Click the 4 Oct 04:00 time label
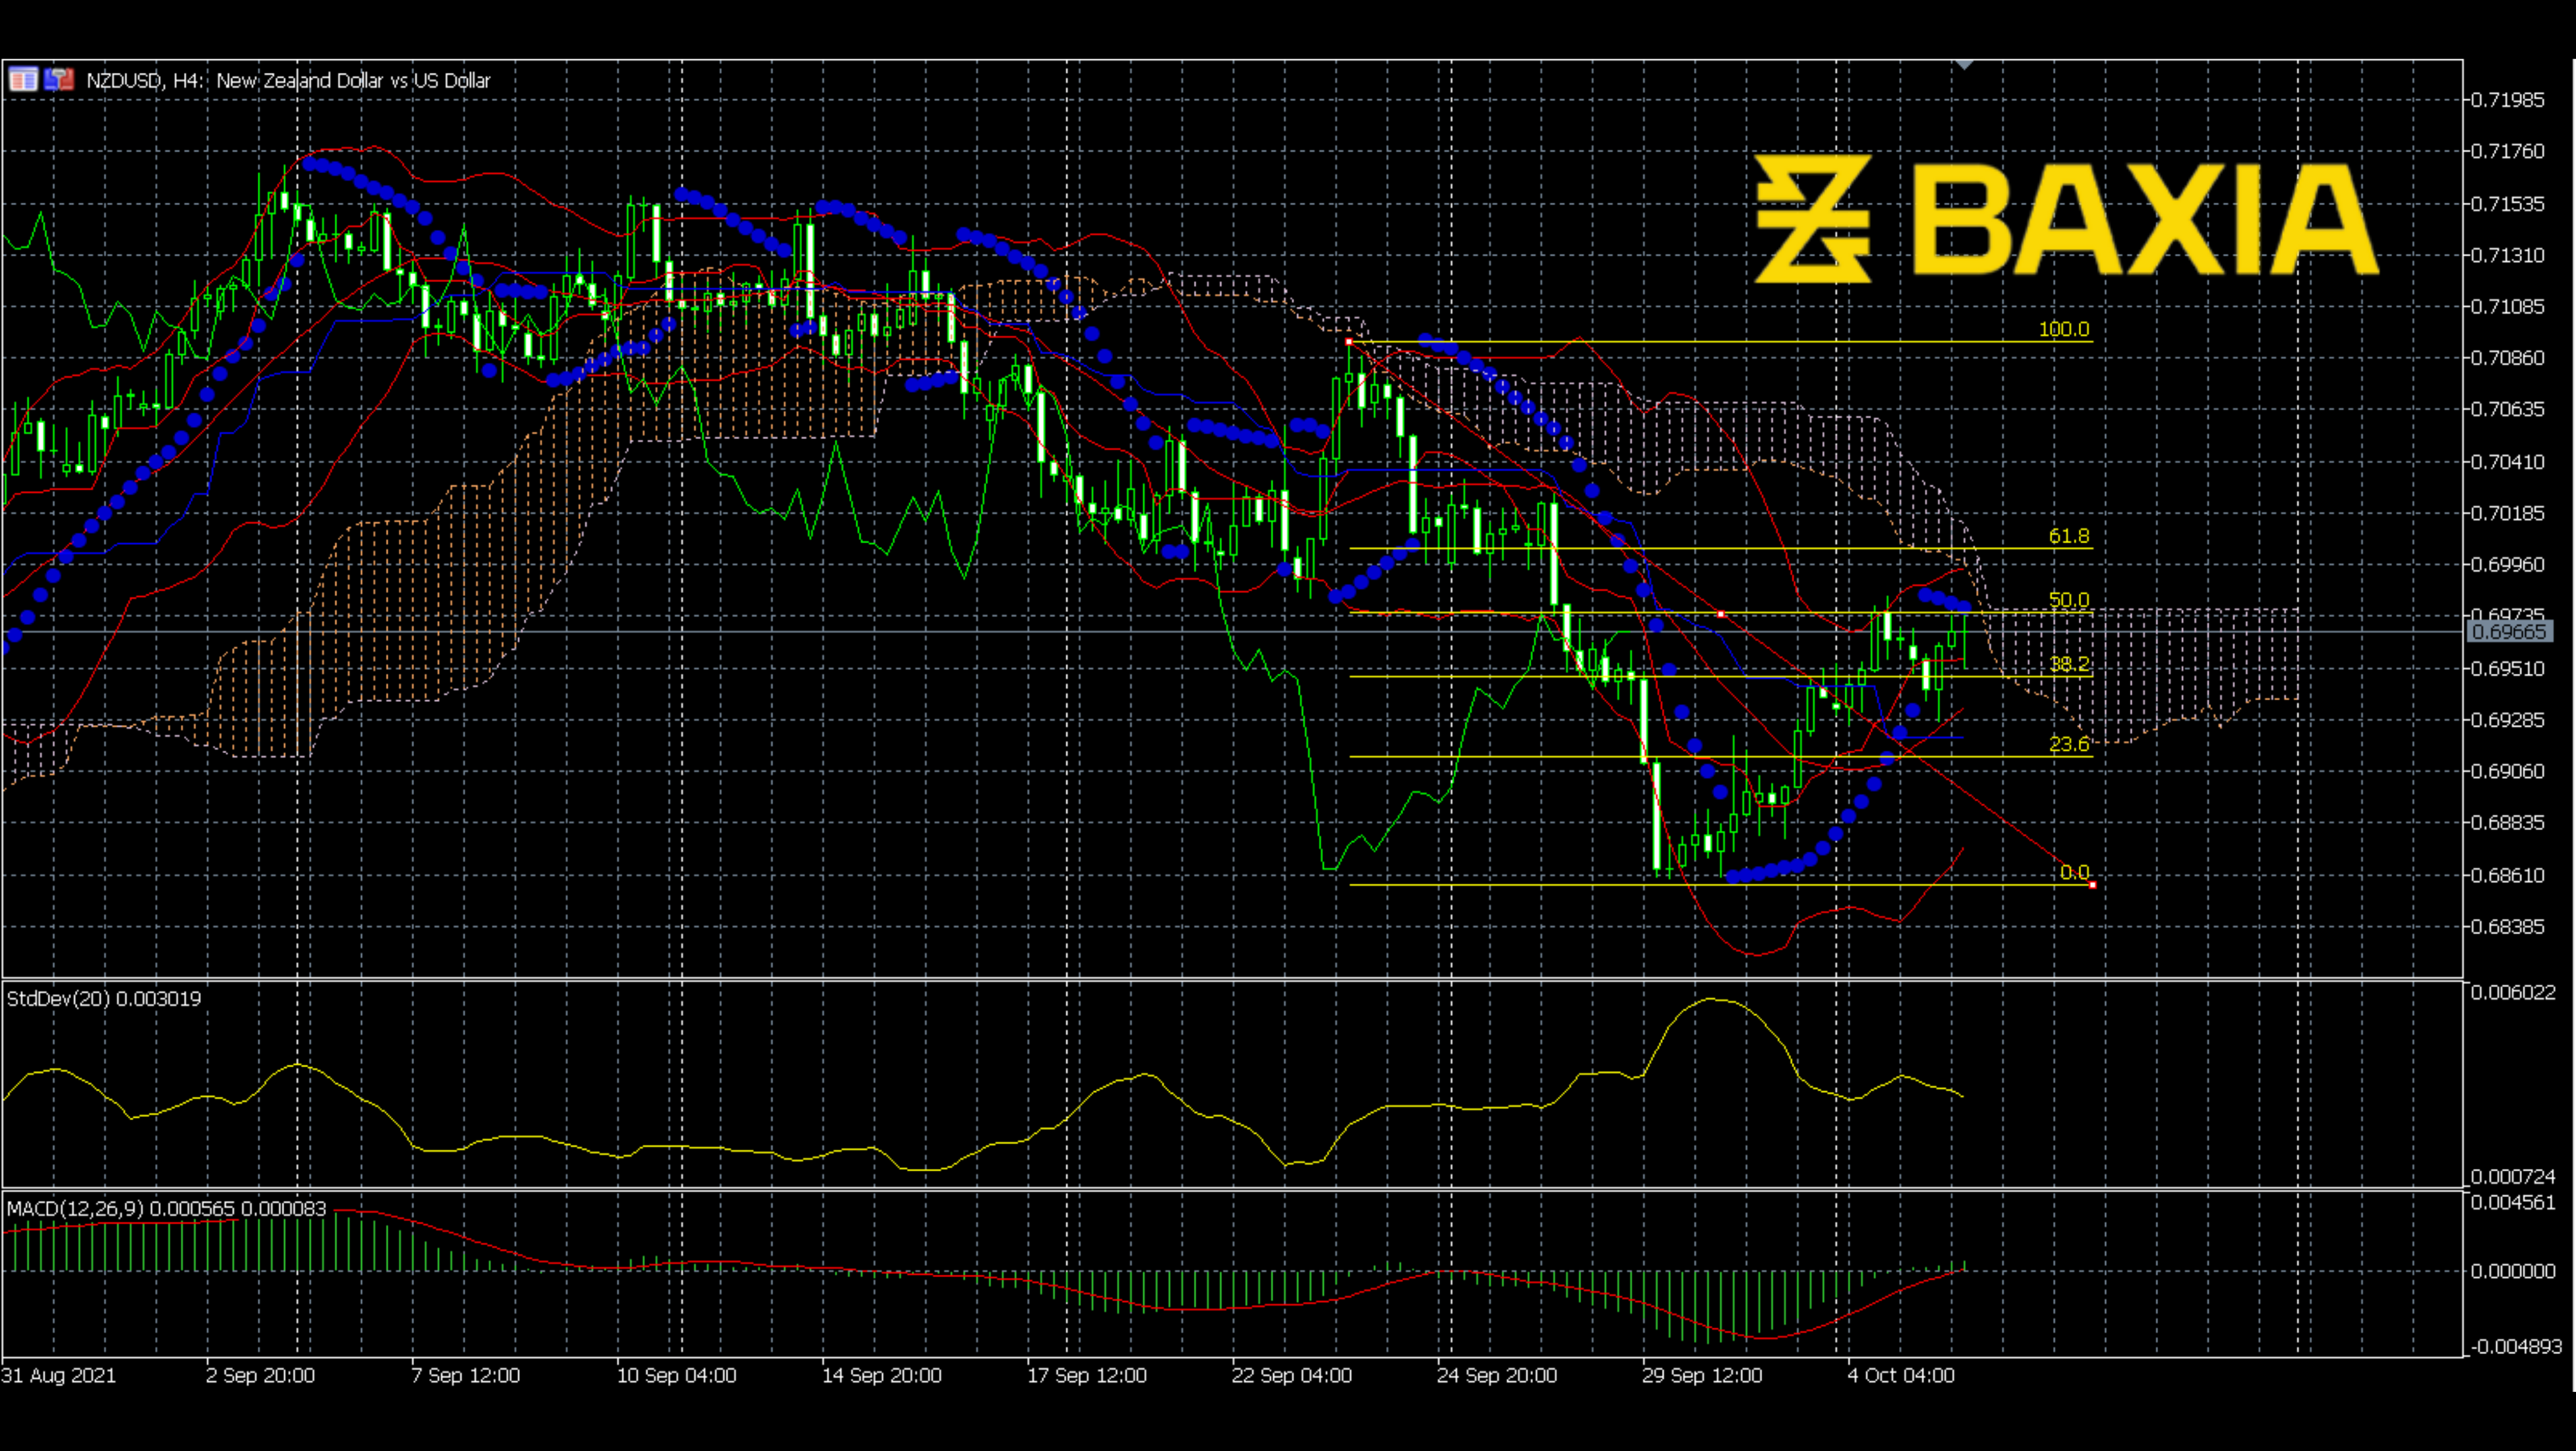2576x1451 pixels. pos(1900,1375)
